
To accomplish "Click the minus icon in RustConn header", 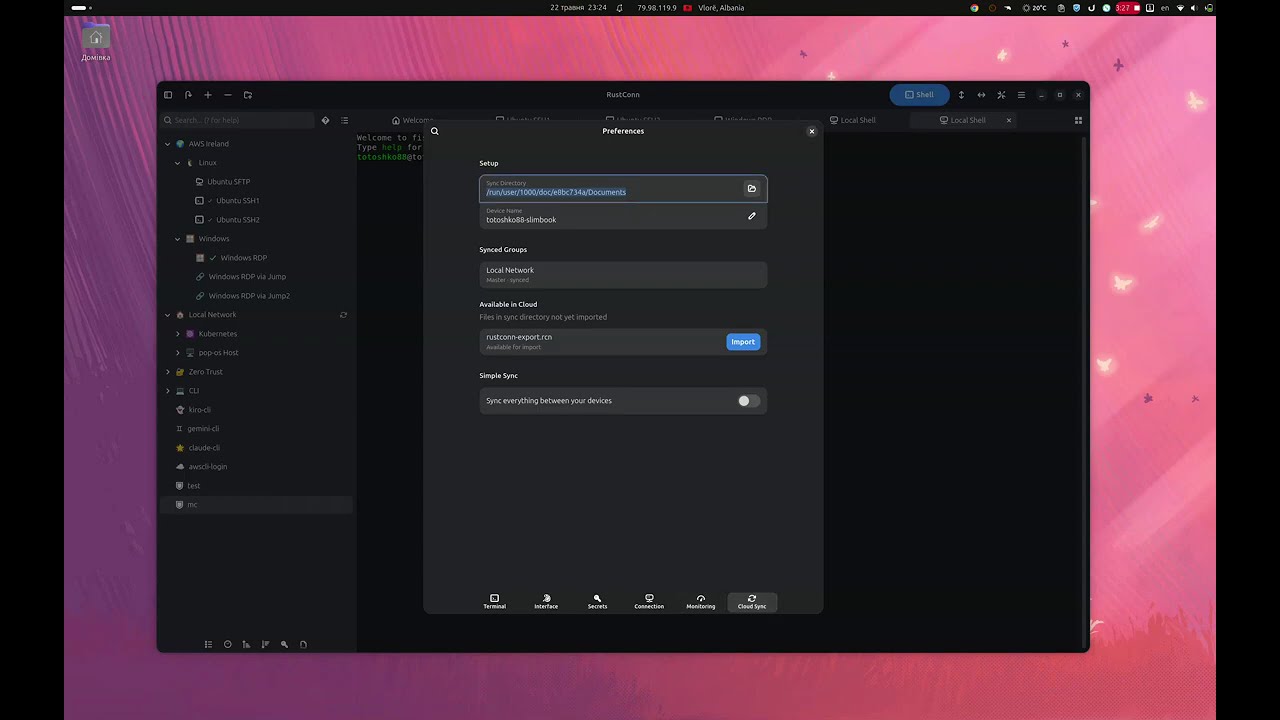I will (x=228, y=95).
